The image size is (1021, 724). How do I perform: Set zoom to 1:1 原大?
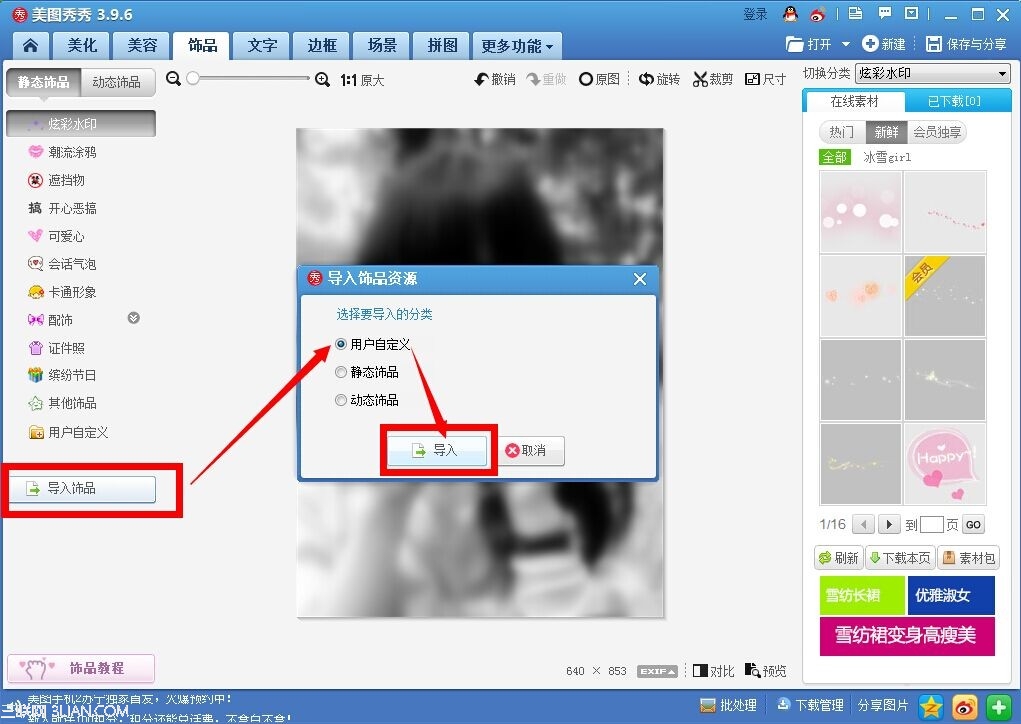[x=363, y=80]
